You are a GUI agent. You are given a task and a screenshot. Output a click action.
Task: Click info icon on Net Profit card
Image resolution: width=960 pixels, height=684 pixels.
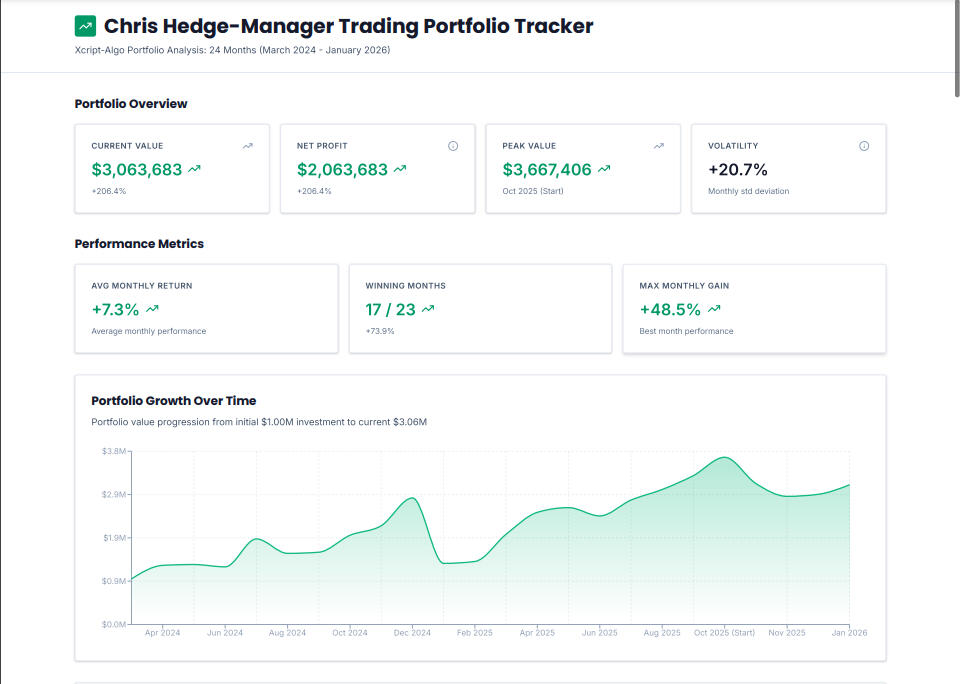(x=453, y=146)
